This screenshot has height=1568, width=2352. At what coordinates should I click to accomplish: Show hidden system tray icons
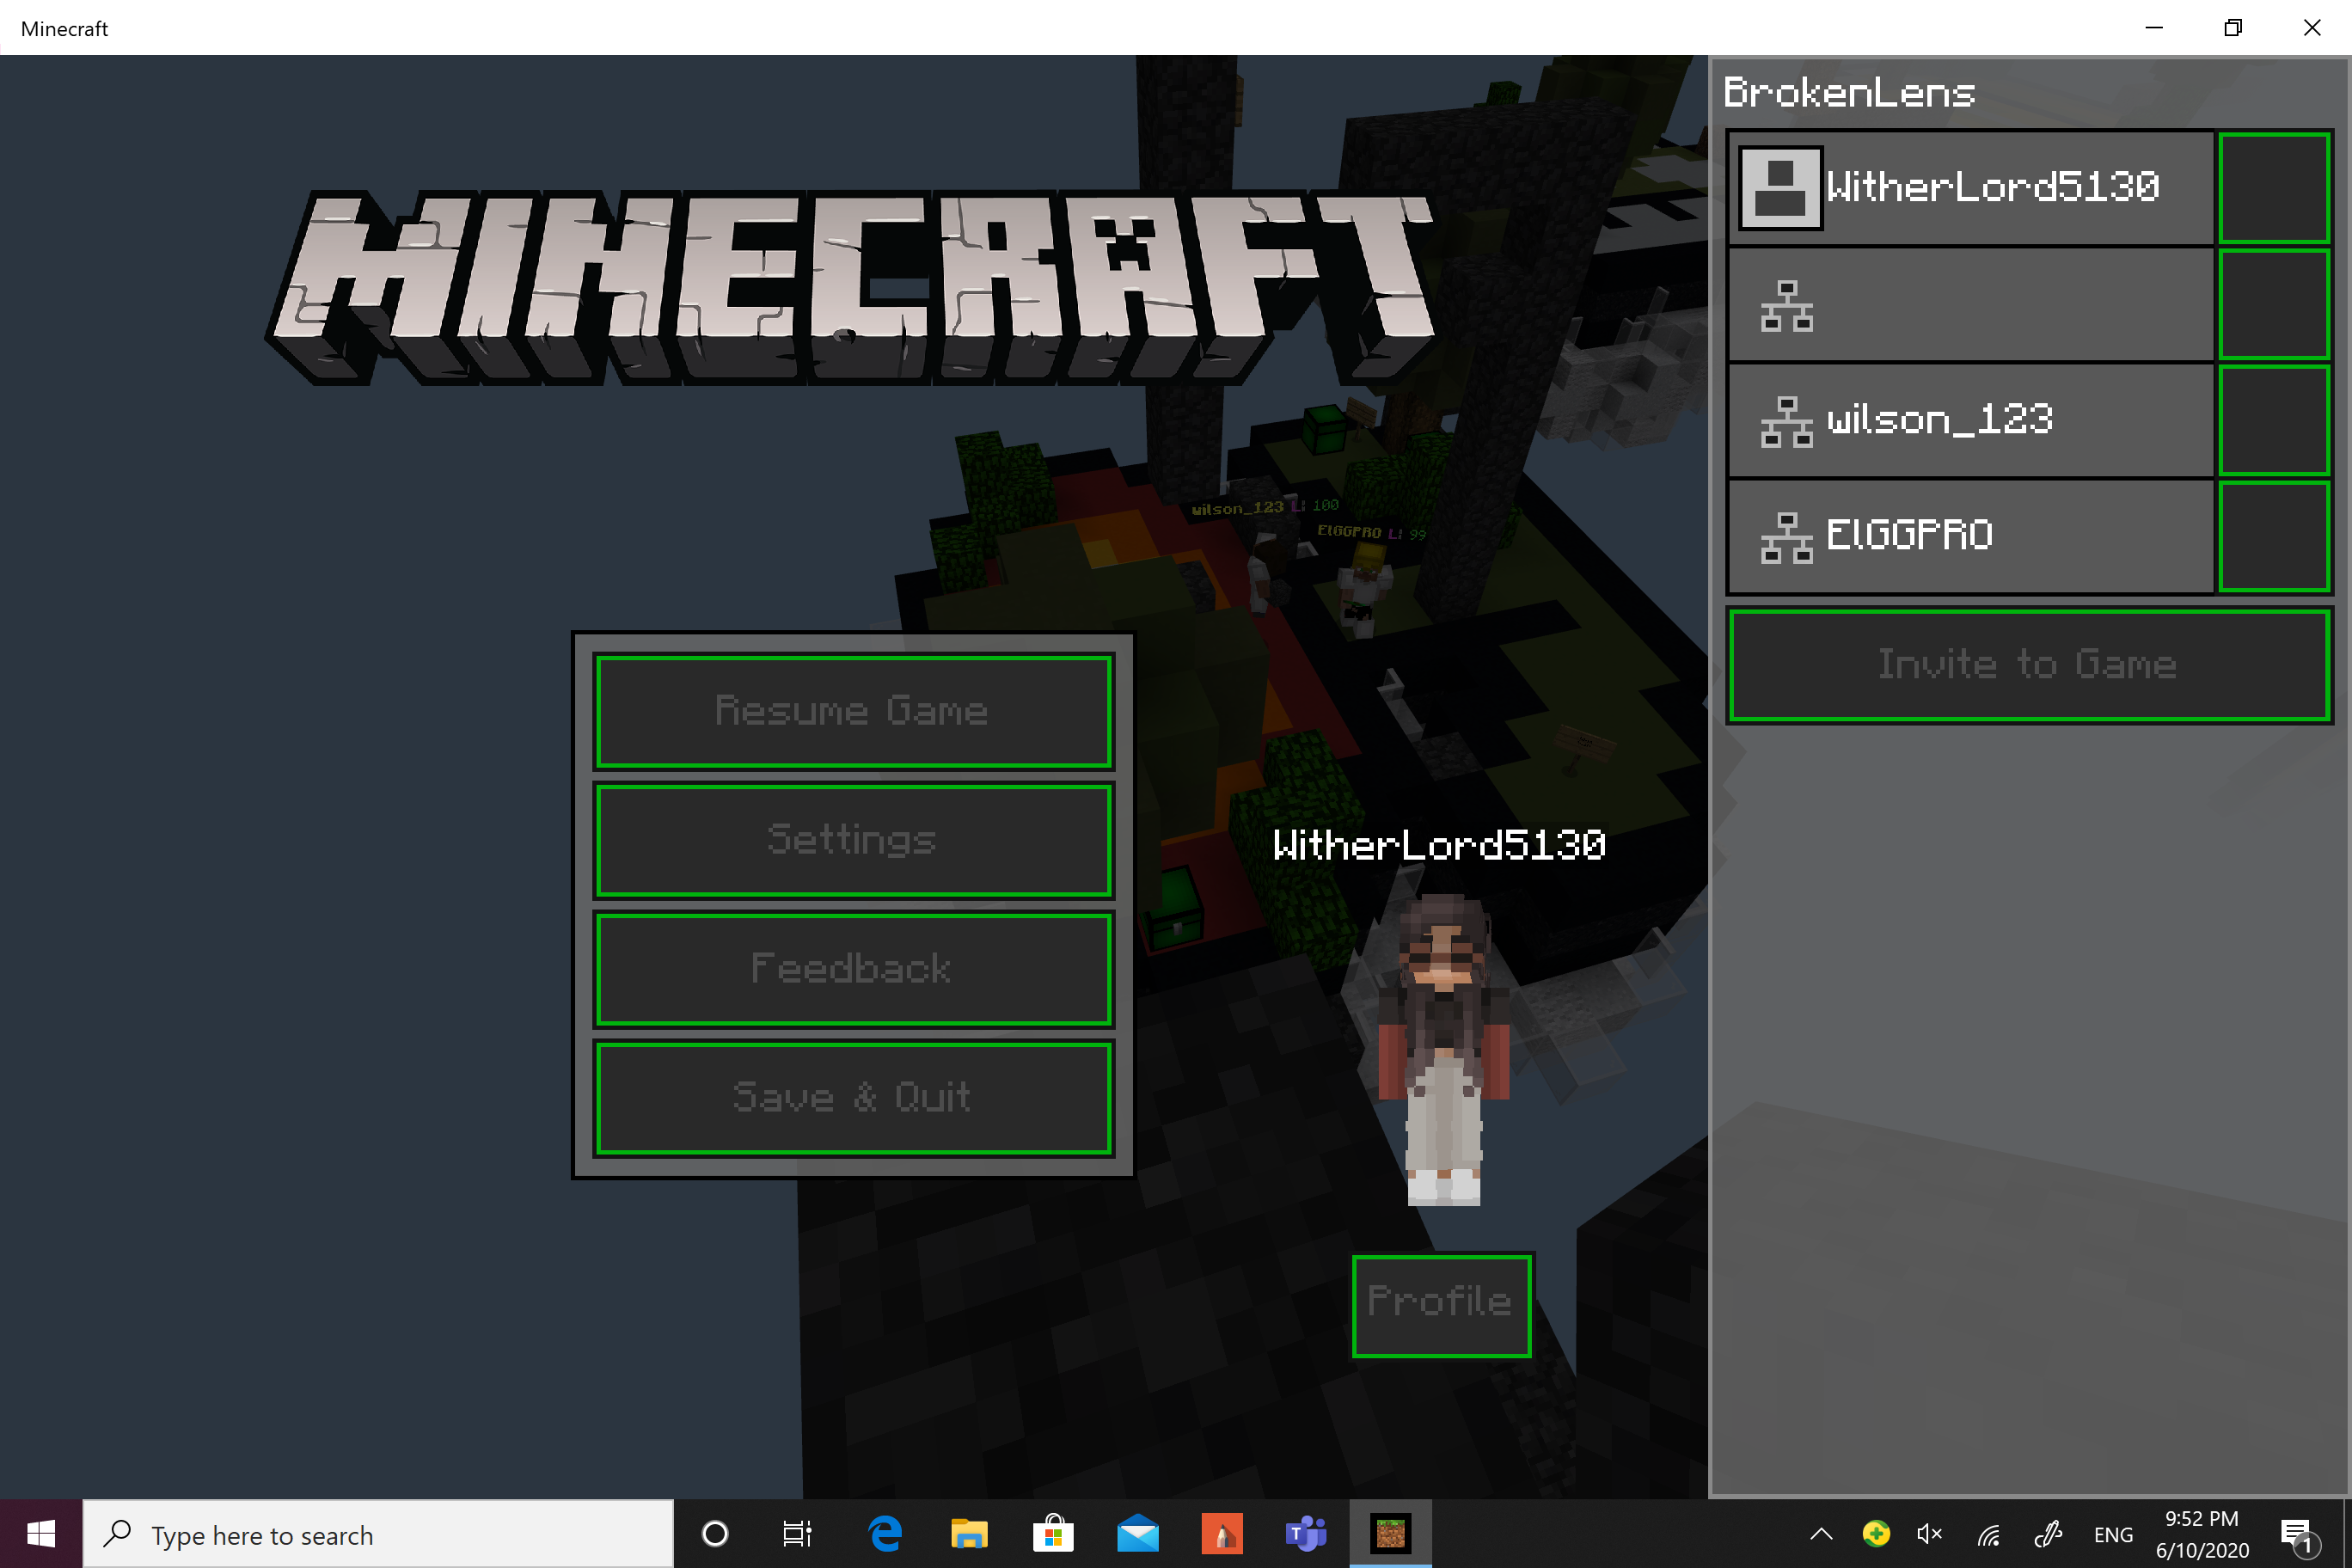1821,1534
